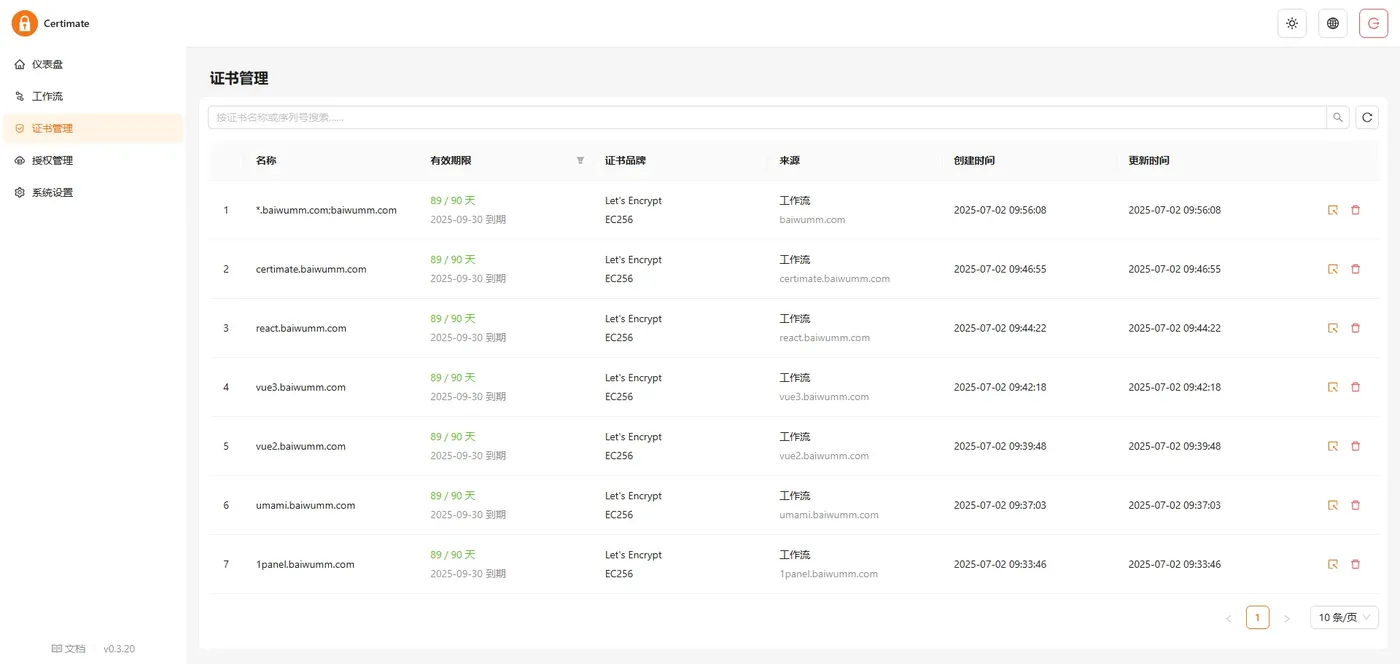1400x664 pixels.
Task: Open the 文档 documentation link
Action: pos(69,649)
